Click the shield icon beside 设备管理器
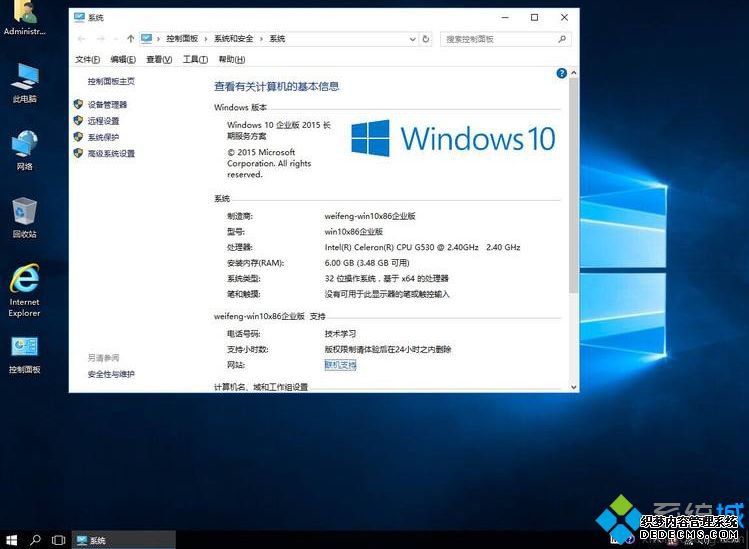Viewport: 749px width, 549px height. (78, 104)
